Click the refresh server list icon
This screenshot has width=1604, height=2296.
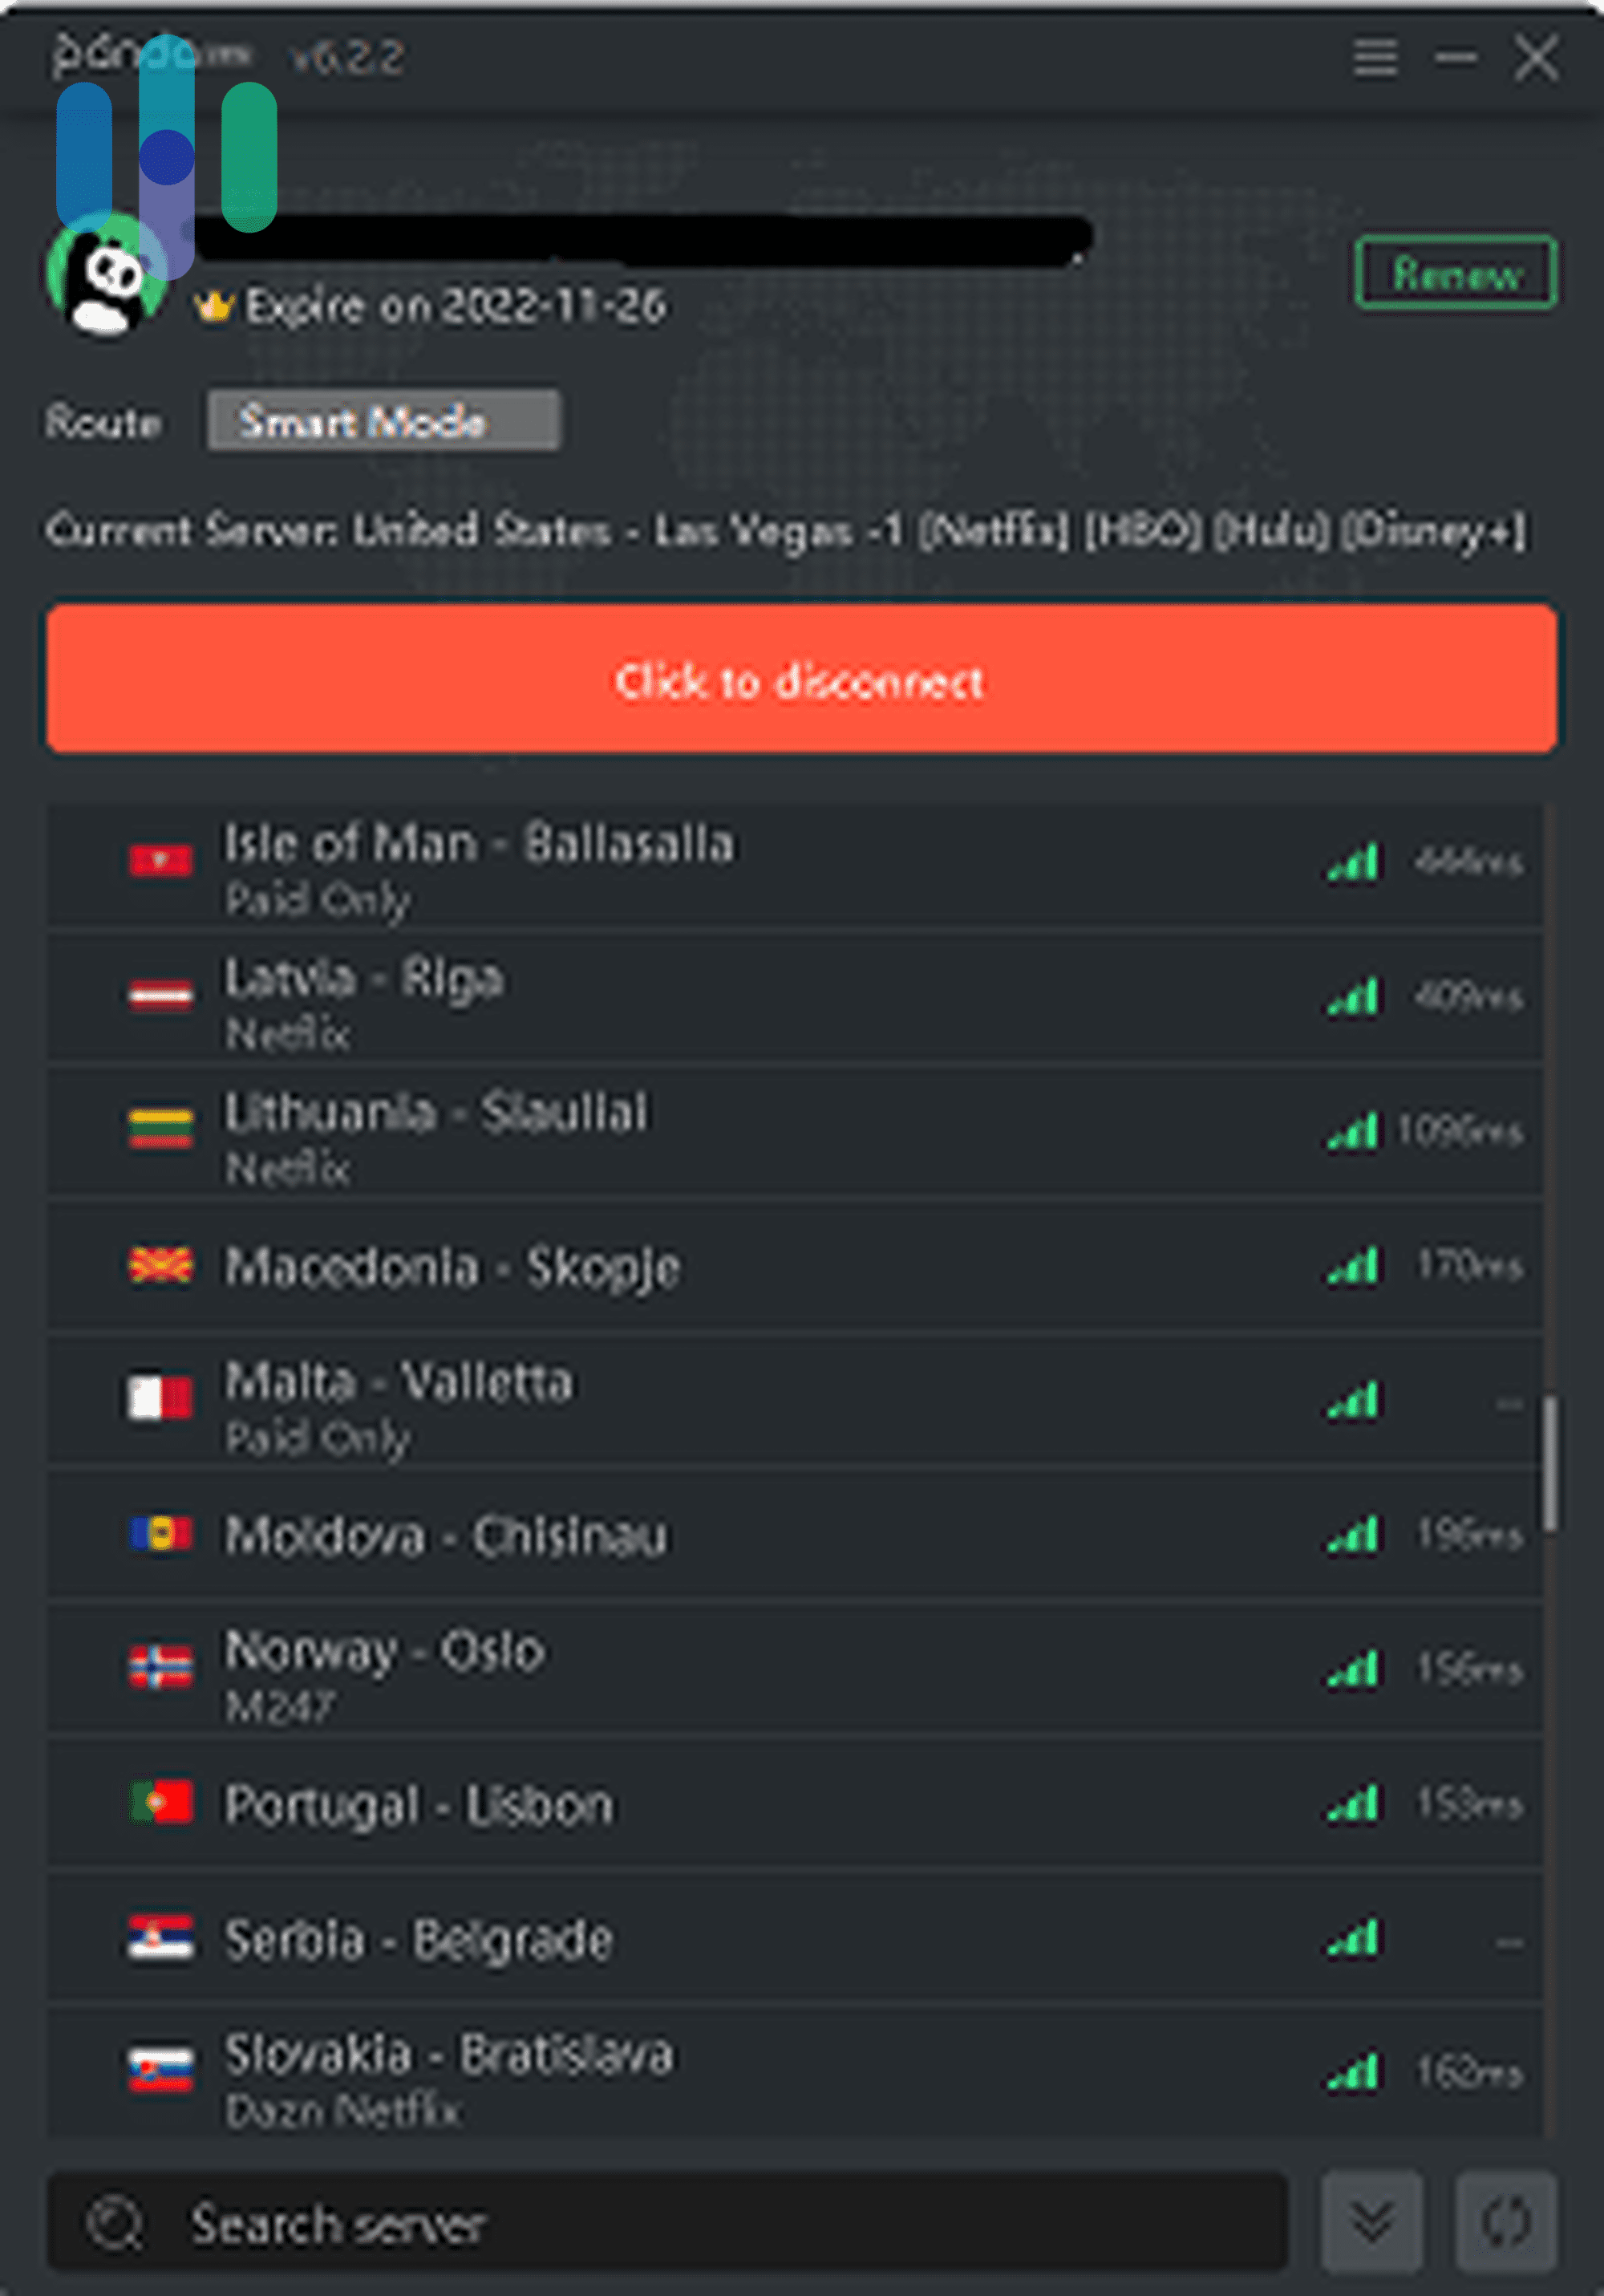pyautogui.click(x=1506, y=2221)
